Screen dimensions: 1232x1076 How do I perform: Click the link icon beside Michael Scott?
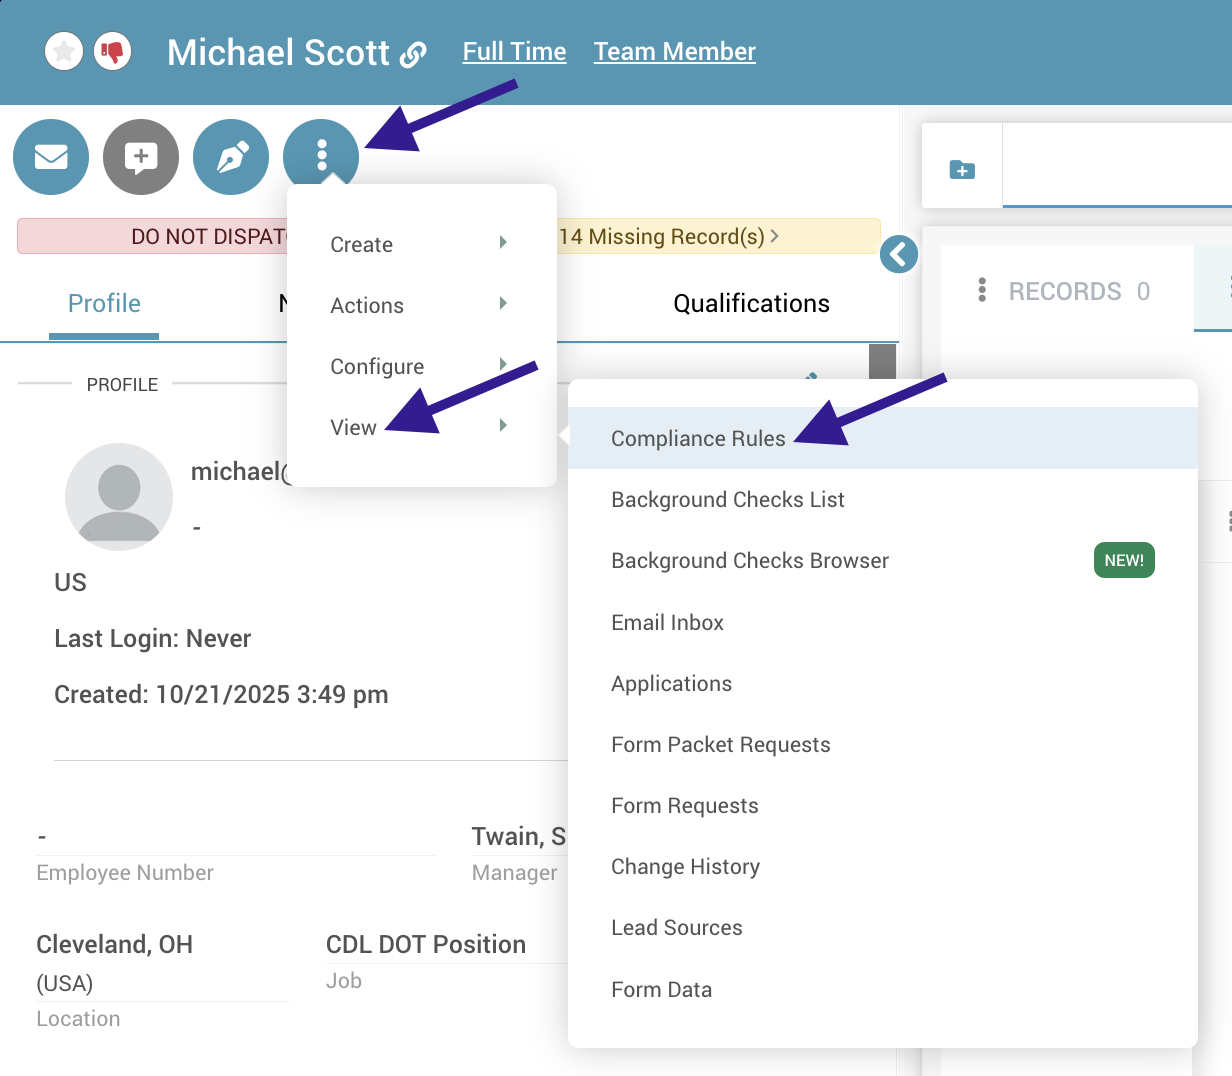click(x=413, y=54)
